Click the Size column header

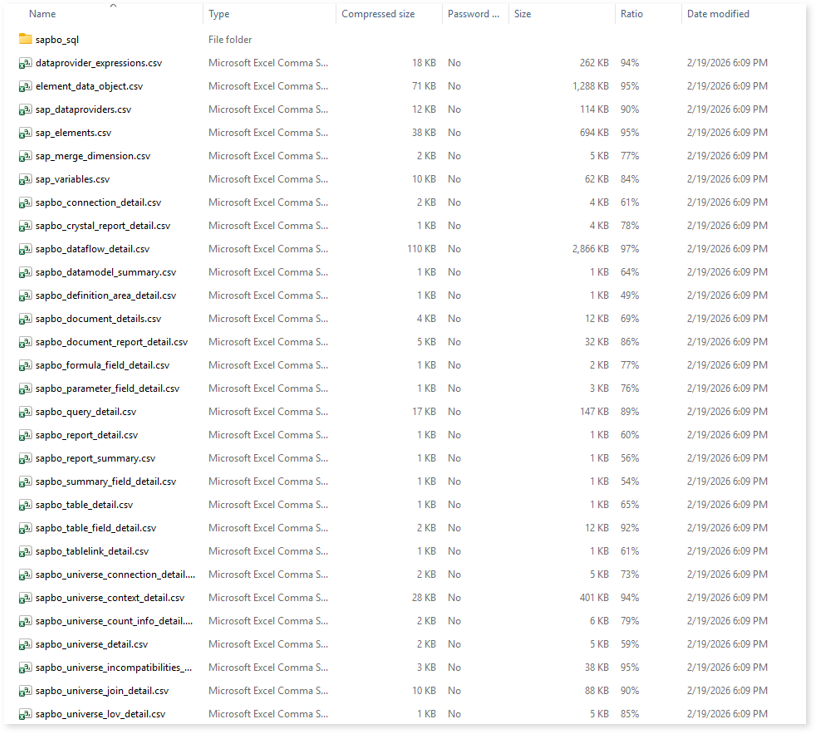point(523,14)
